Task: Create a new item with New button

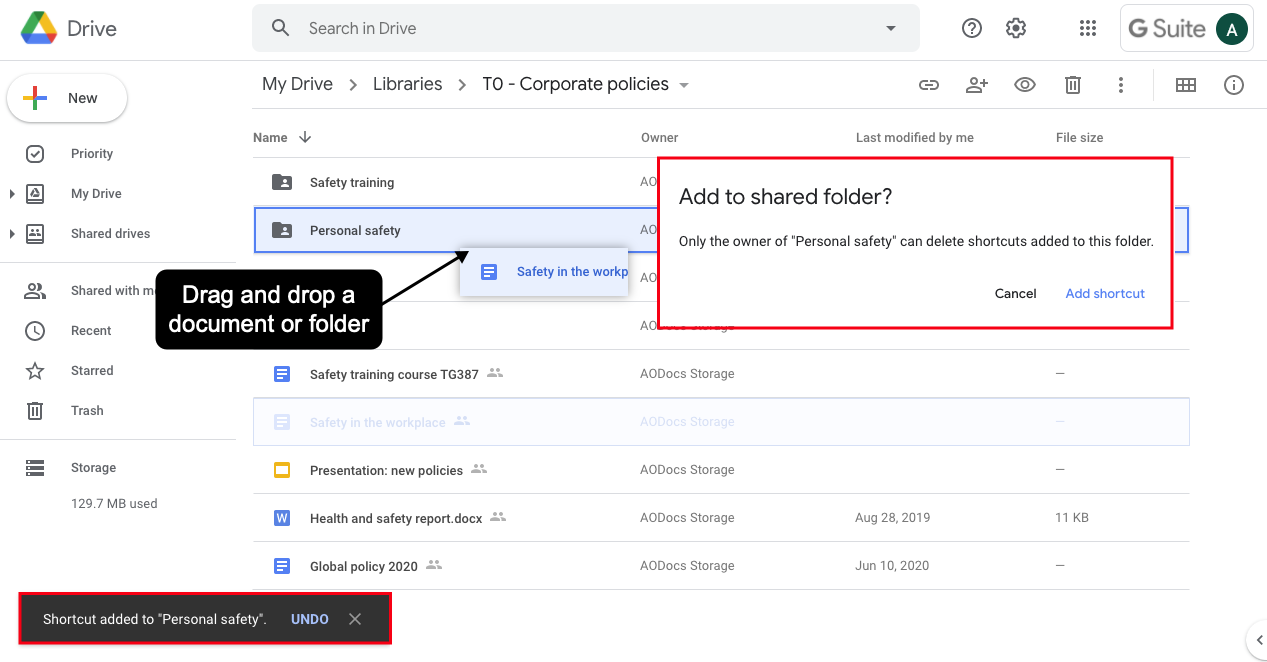Action: (67, 98)
